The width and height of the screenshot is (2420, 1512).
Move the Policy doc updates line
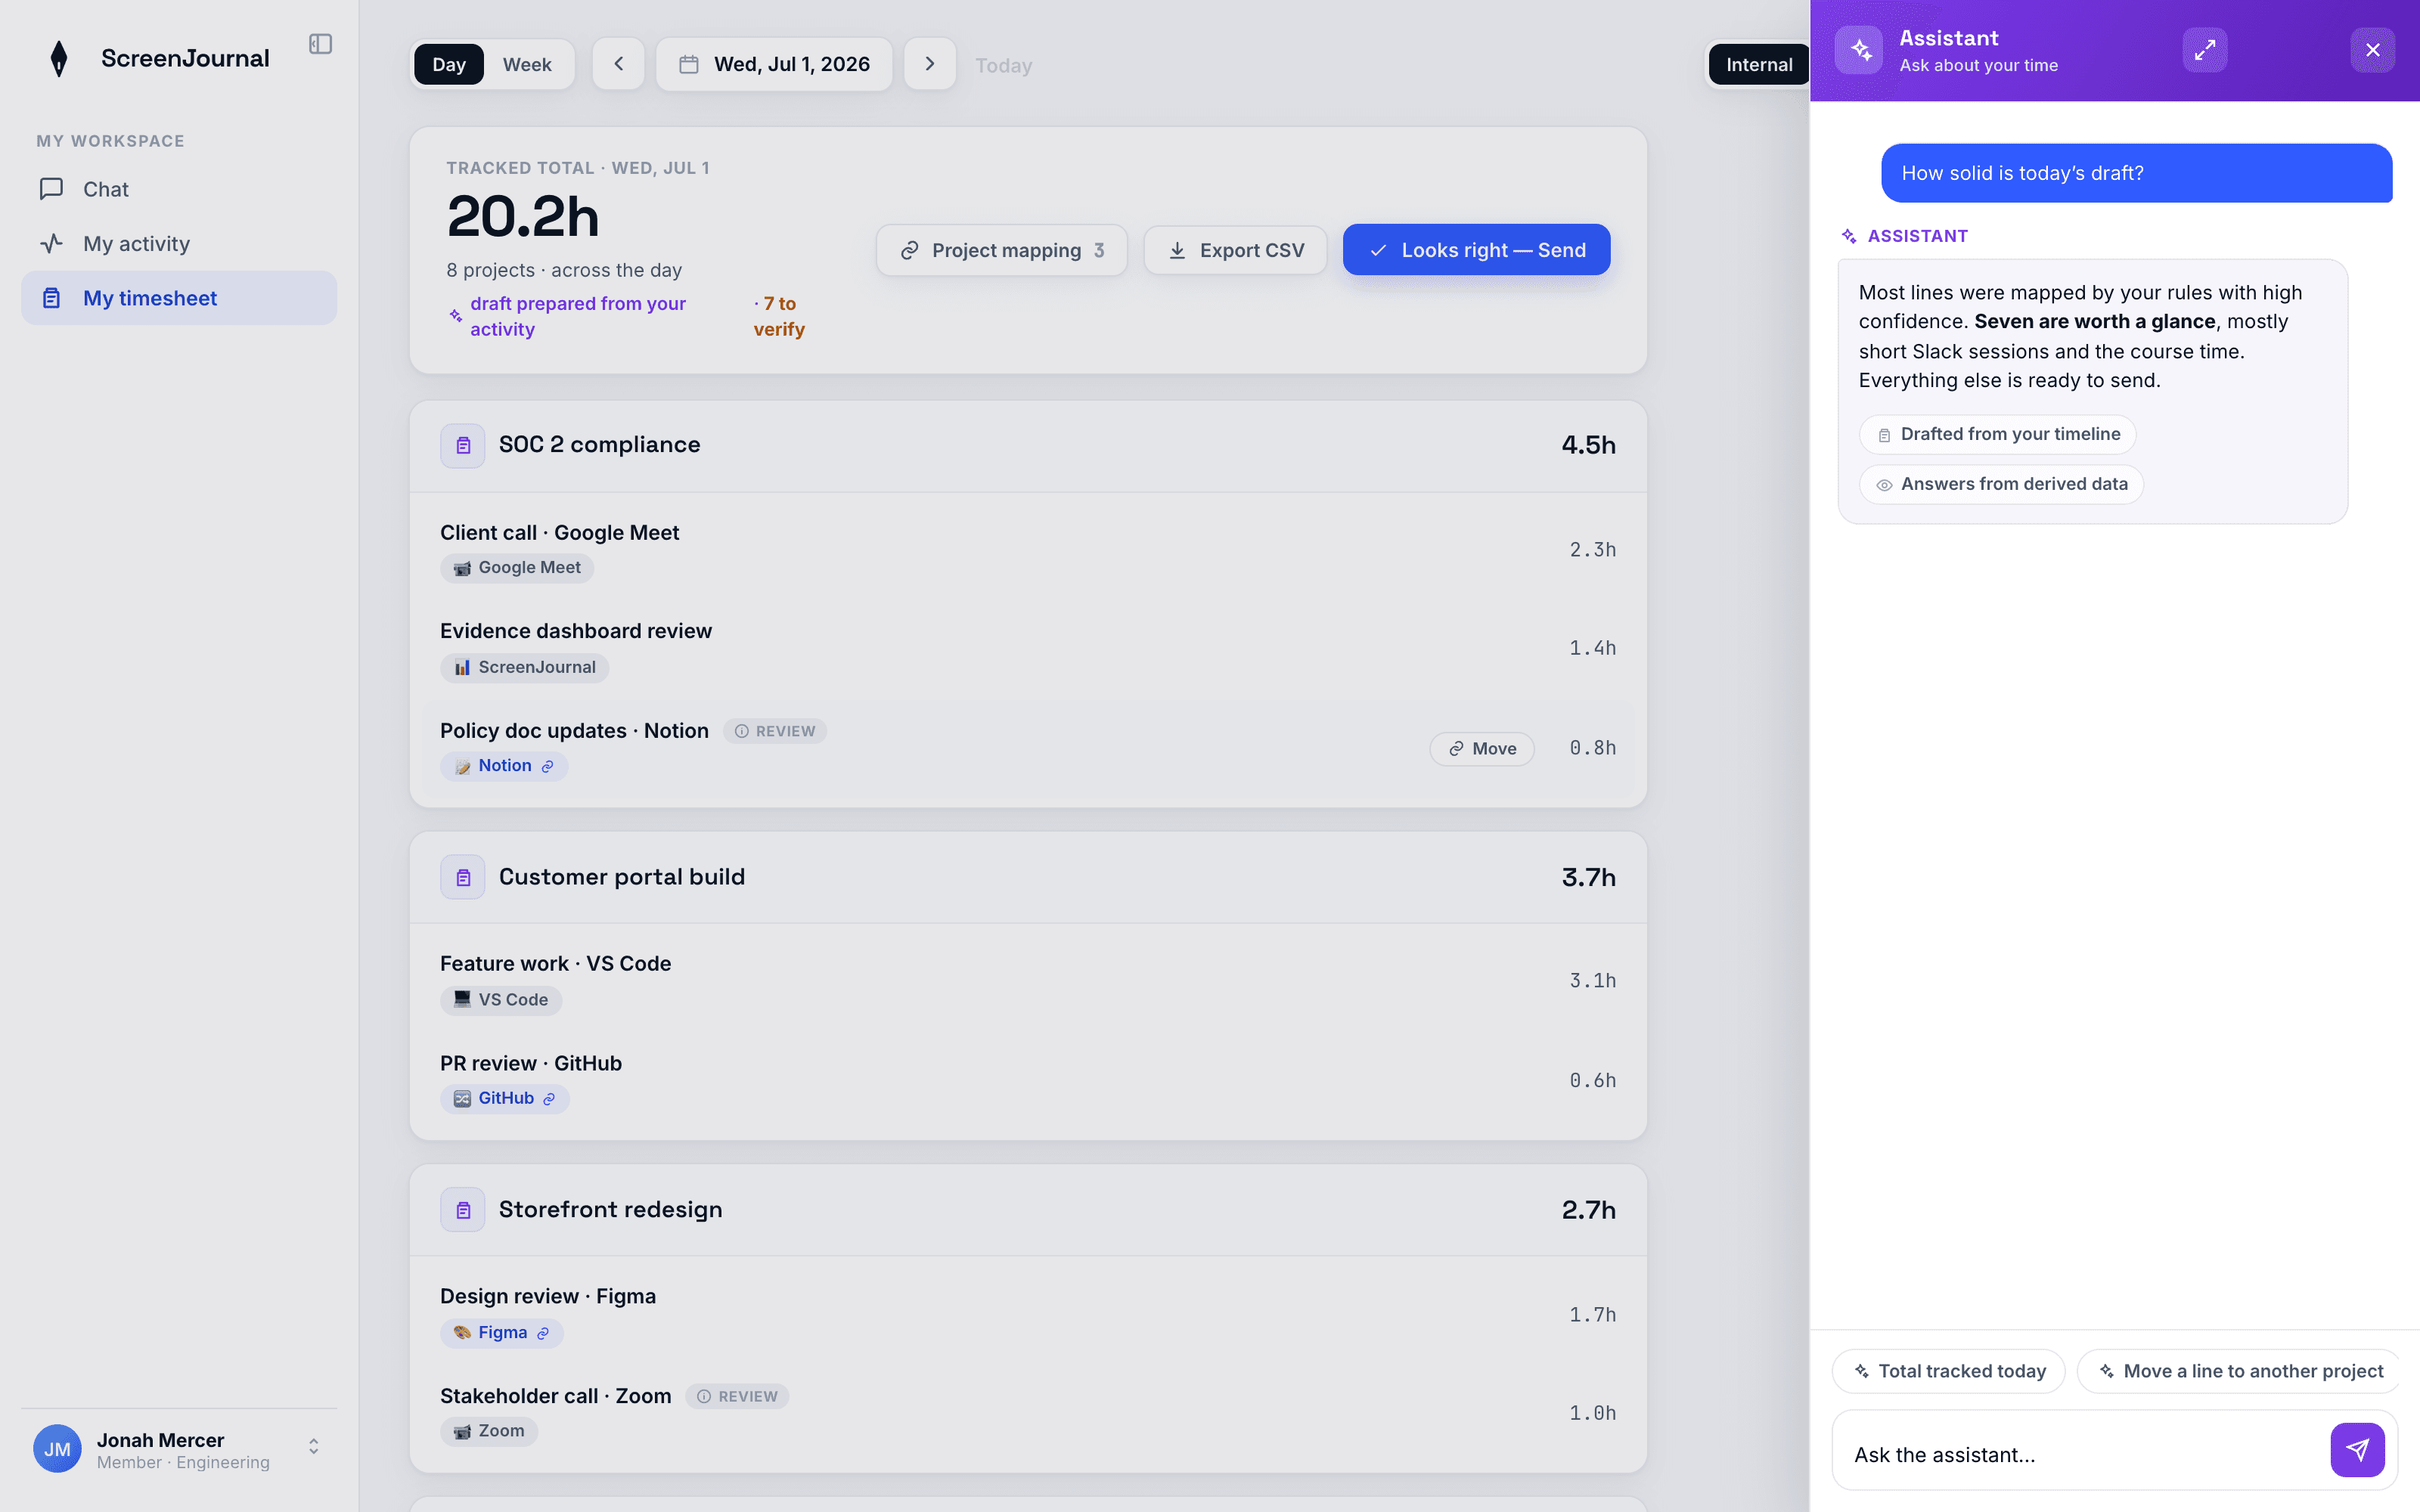1482,749
